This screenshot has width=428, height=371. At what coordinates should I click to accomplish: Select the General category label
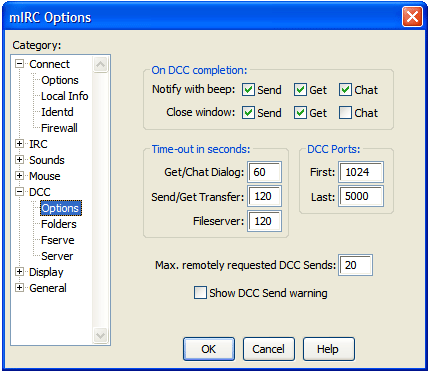pos(48,288)
